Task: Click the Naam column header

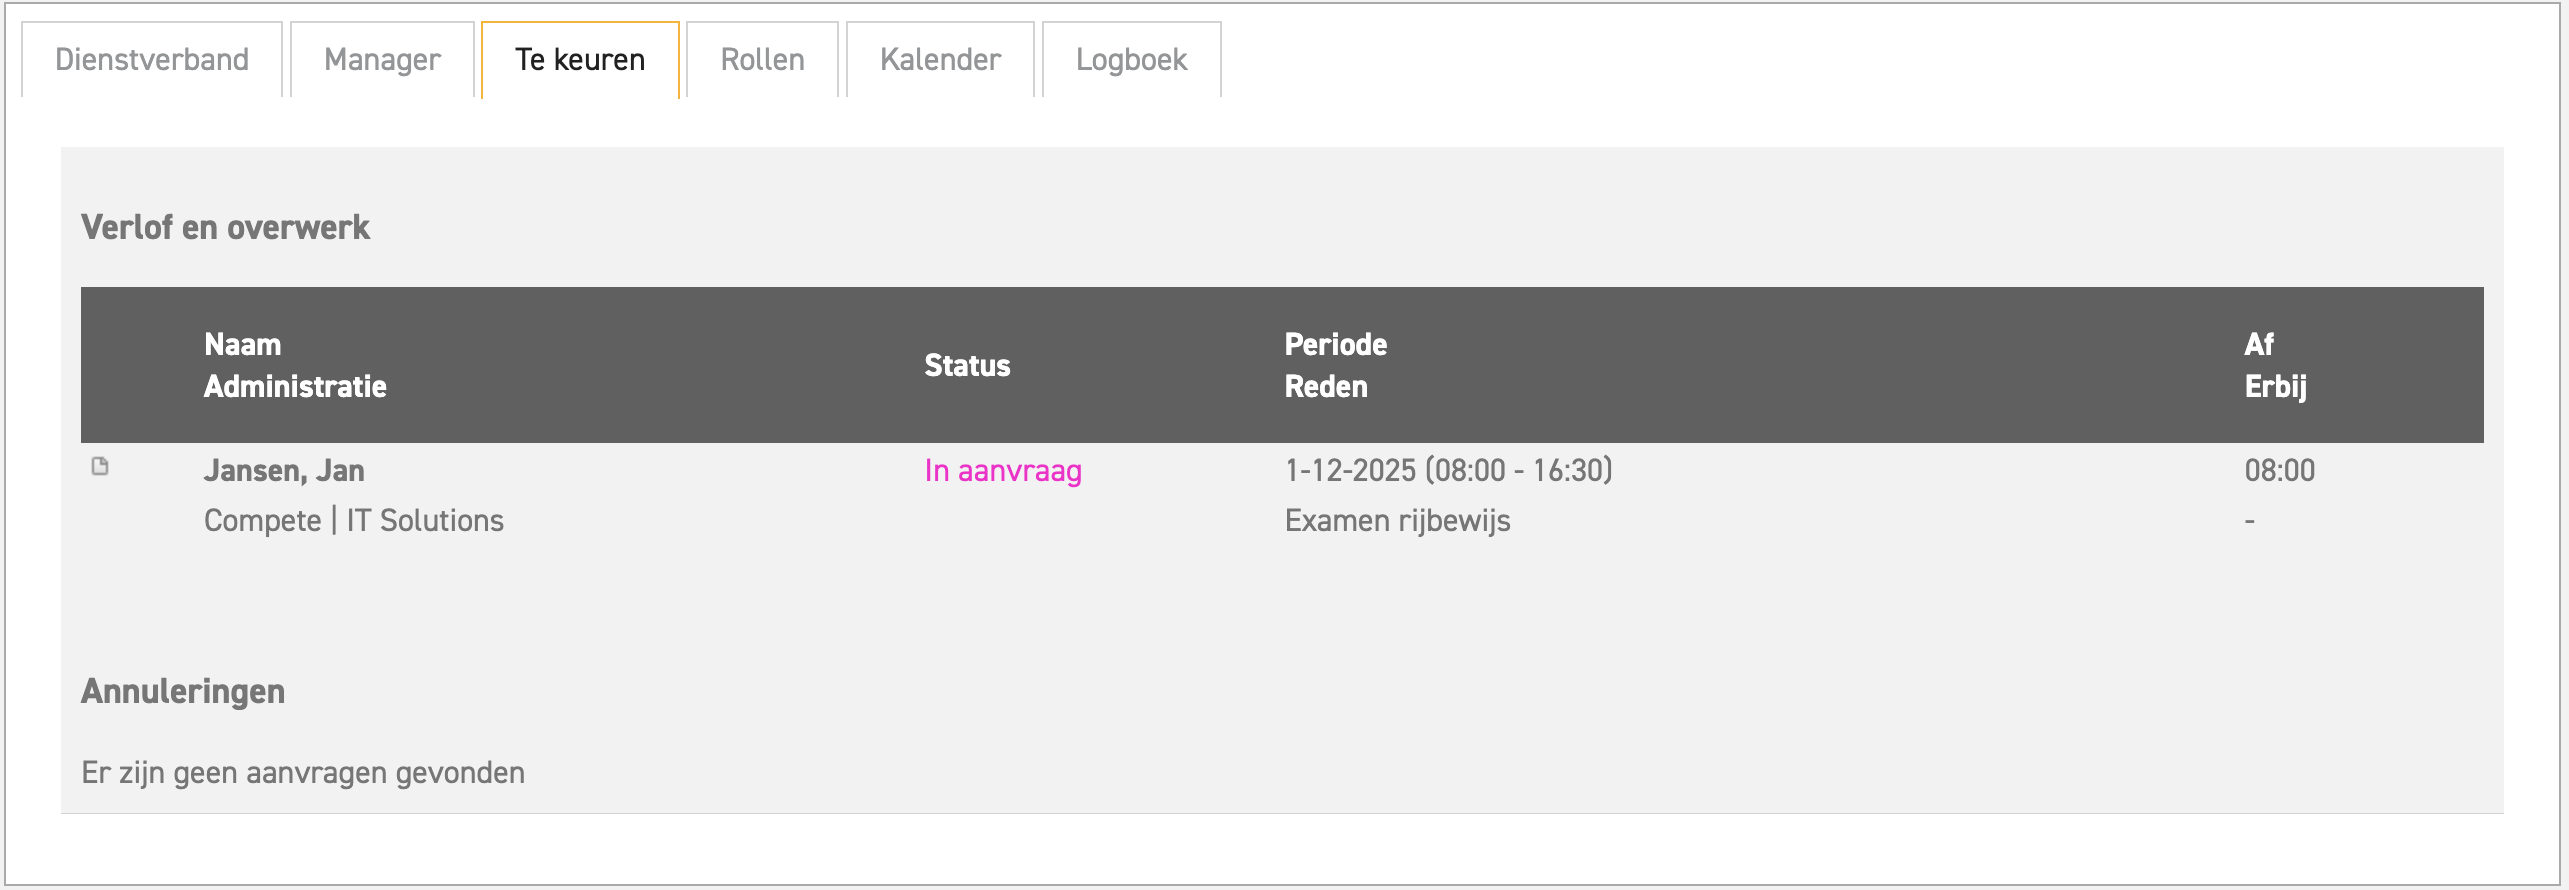Action: tap(243, 345)
